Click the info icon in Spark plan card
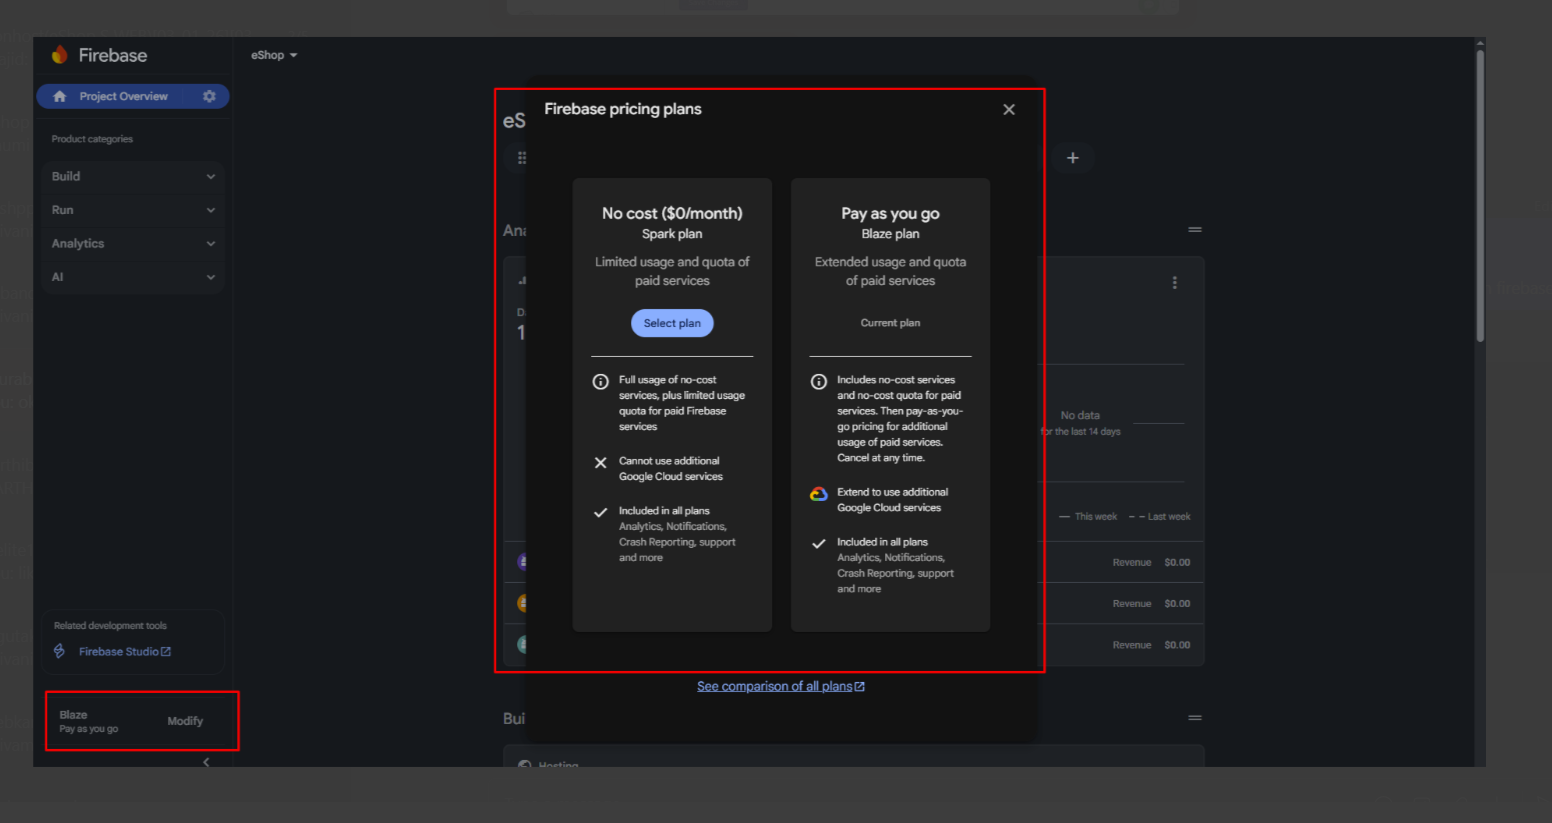 tap(600, 381)
